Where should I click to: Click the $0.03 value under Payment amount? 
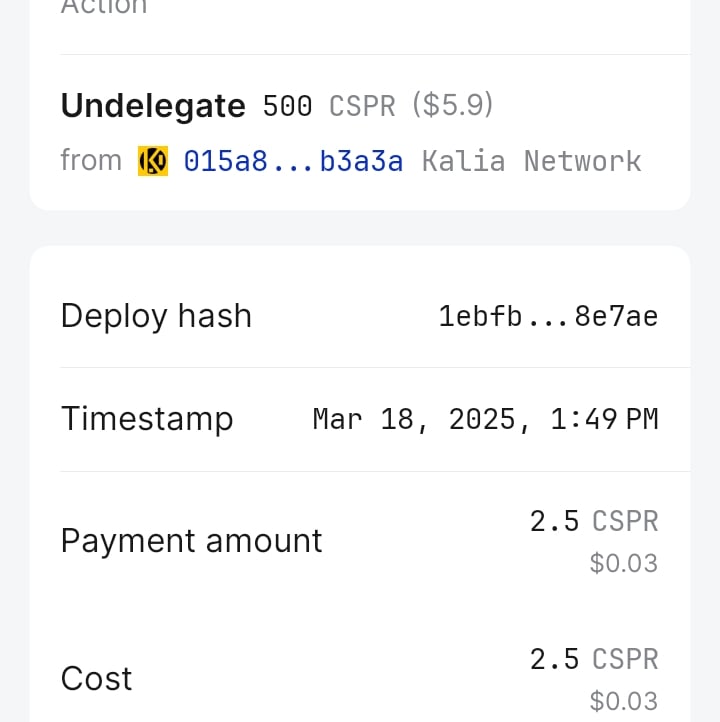624,563
